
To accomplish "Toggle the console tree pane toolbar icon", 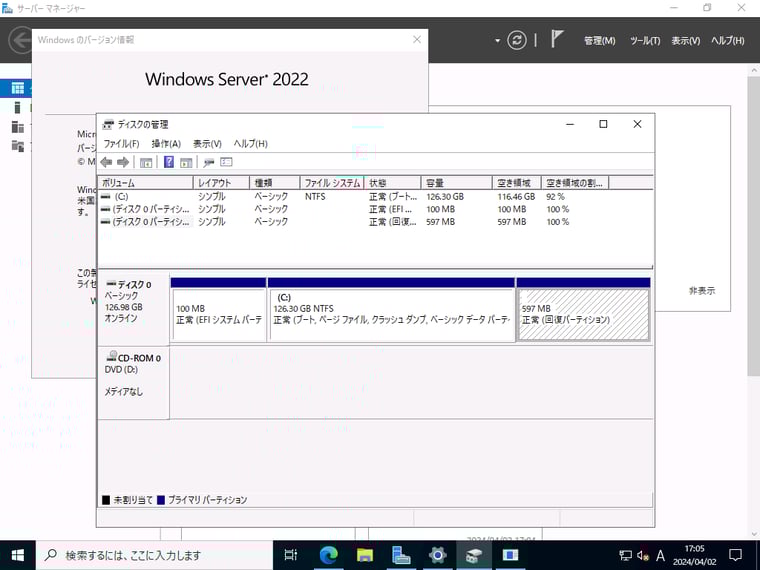I will tap(146, 162).
